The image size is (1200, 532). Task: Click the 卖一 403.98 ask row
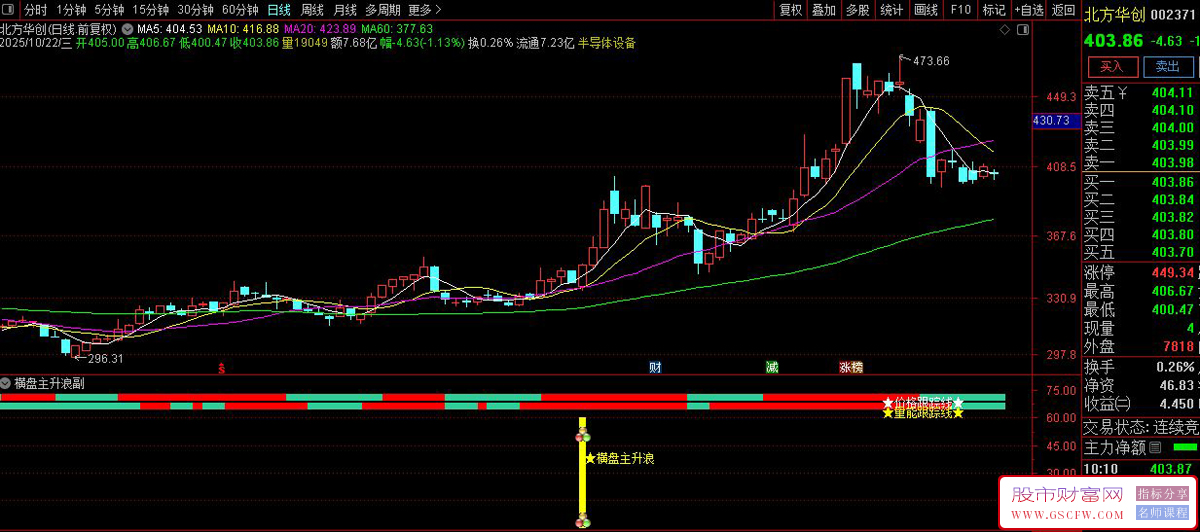1141,163
